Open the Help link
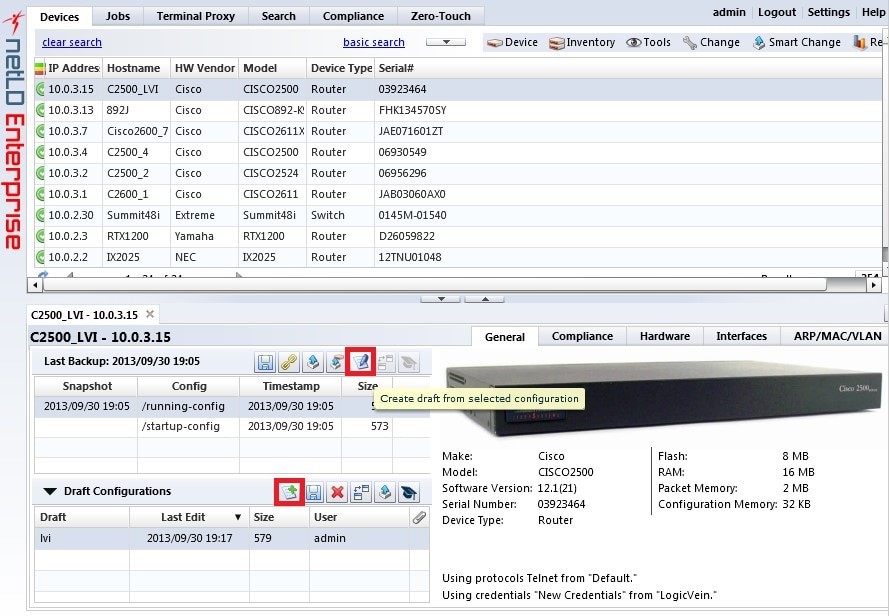 coord(873,12)
